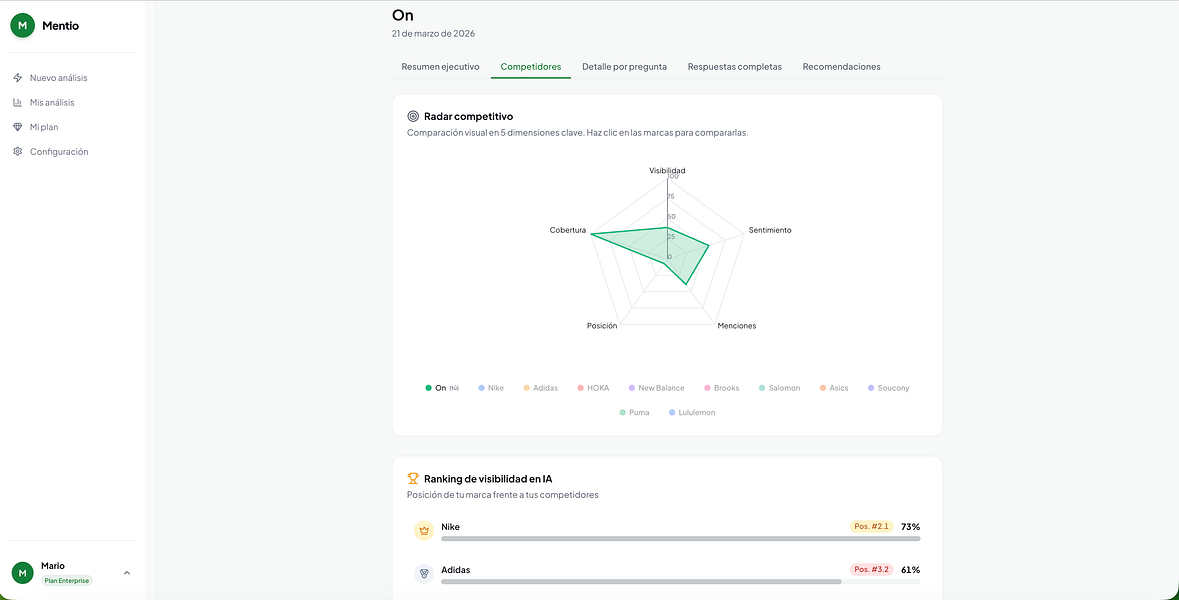Click the Nike crown icon
Screen dimensions: 1179x600
[424, 531]
